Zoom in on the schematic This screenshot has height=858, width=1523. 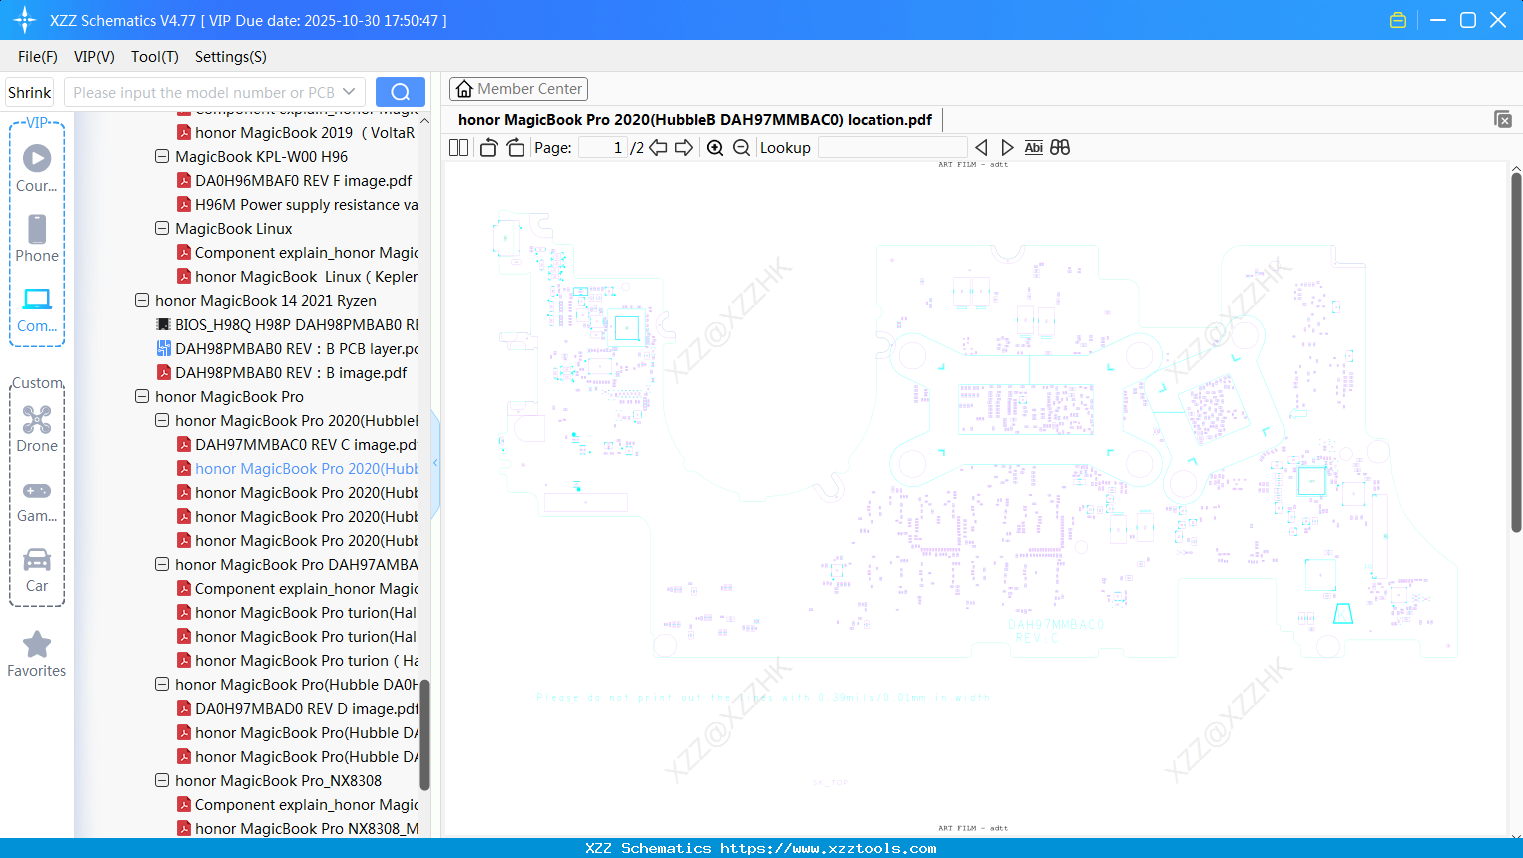[x=715, y=147]
